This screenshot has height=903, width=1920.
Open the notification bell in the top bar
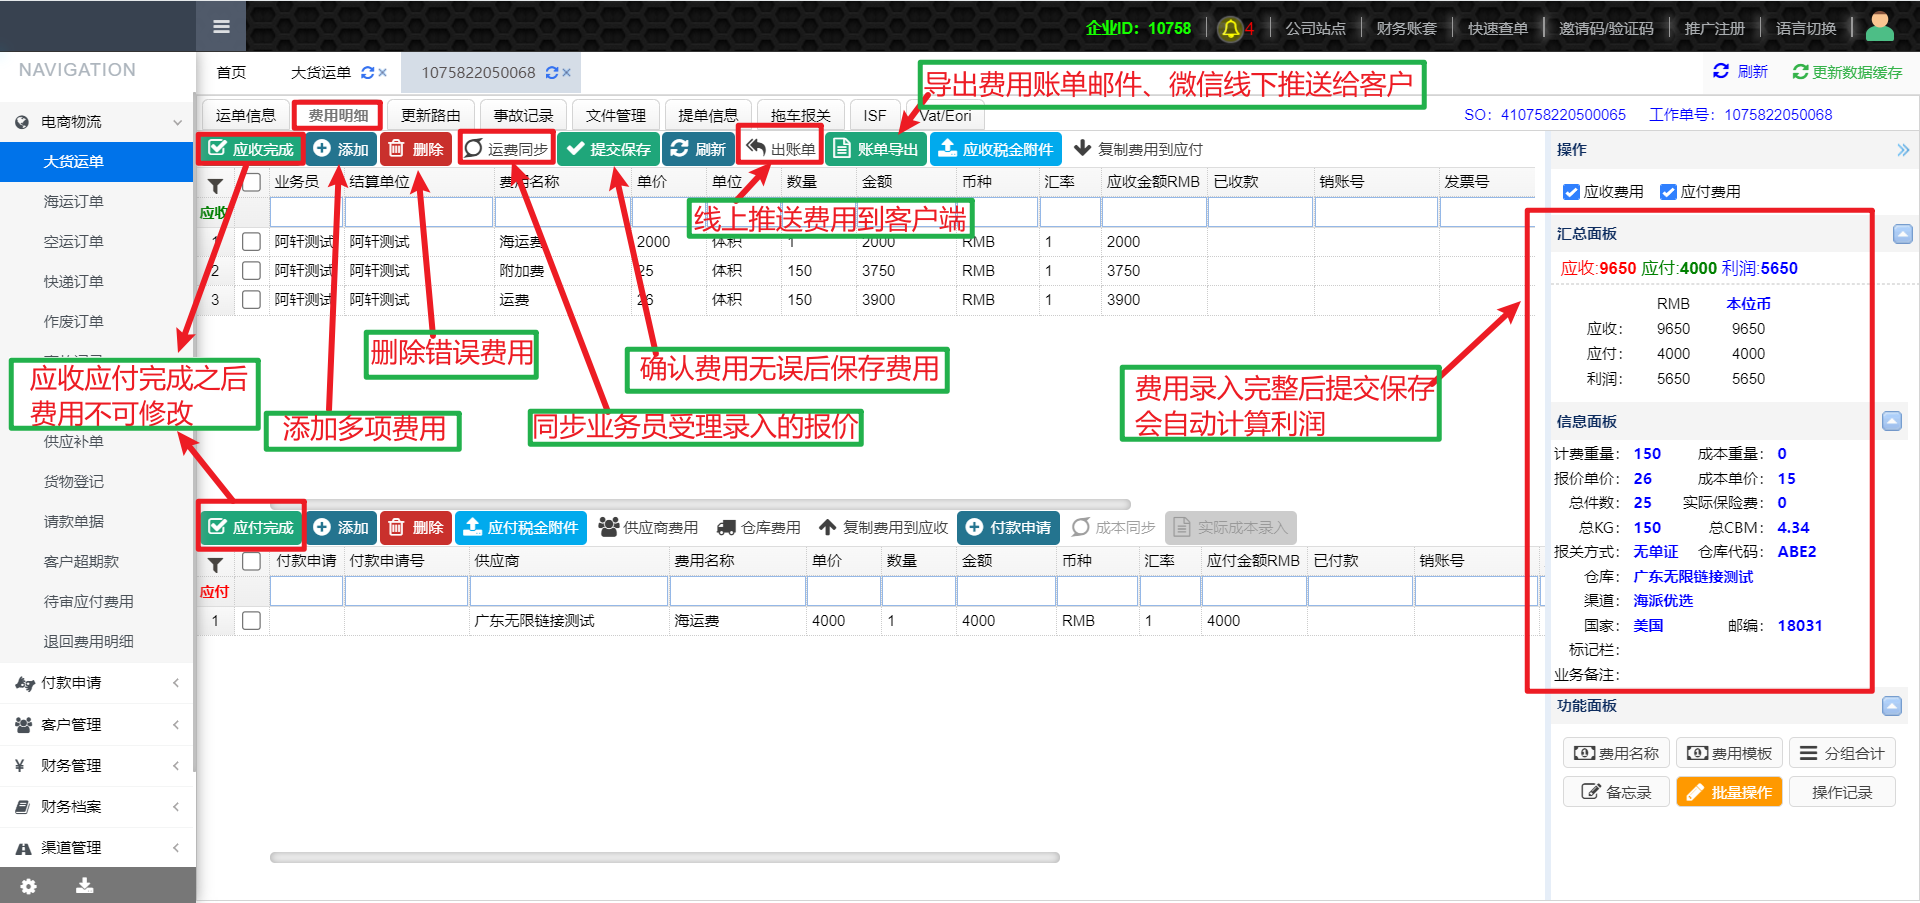pyautogui.click(x=1231, y=28)
